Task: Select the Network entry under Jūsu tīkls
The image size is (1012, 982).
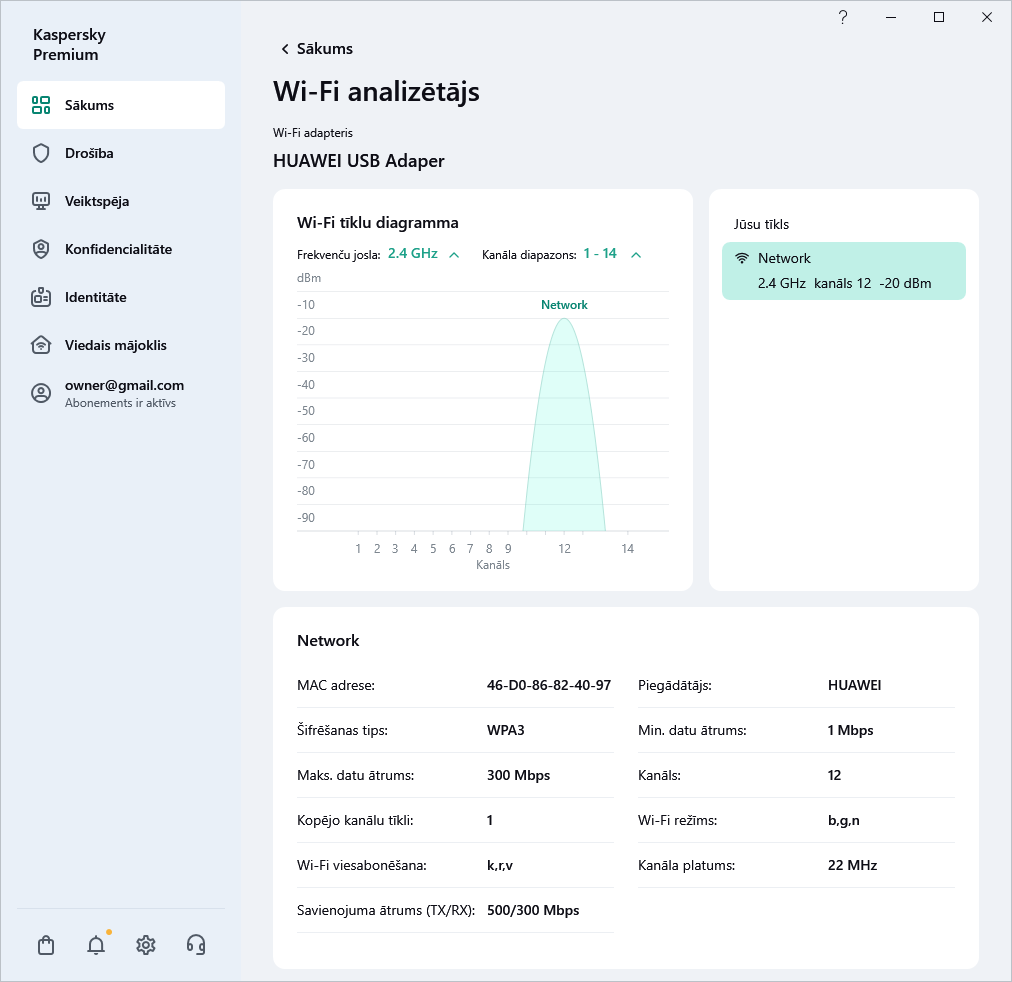Action: 843,271
